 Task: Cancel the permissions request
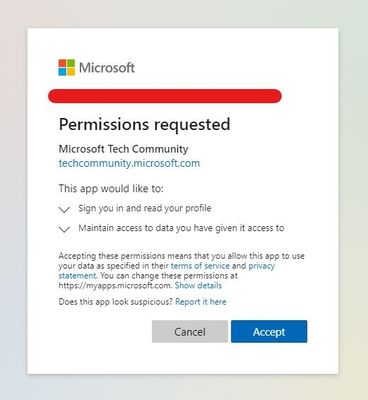point(190,332)
